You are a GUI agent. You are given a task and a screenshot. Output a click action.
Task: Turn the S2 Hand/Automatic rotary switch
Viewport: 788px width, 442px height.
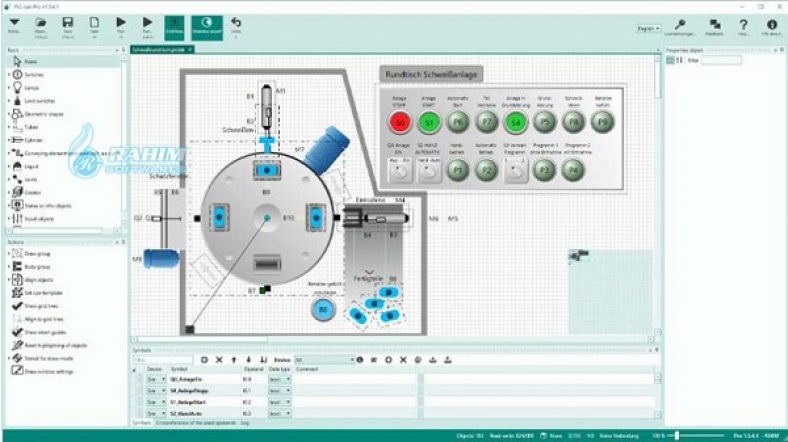pos(429,170)
